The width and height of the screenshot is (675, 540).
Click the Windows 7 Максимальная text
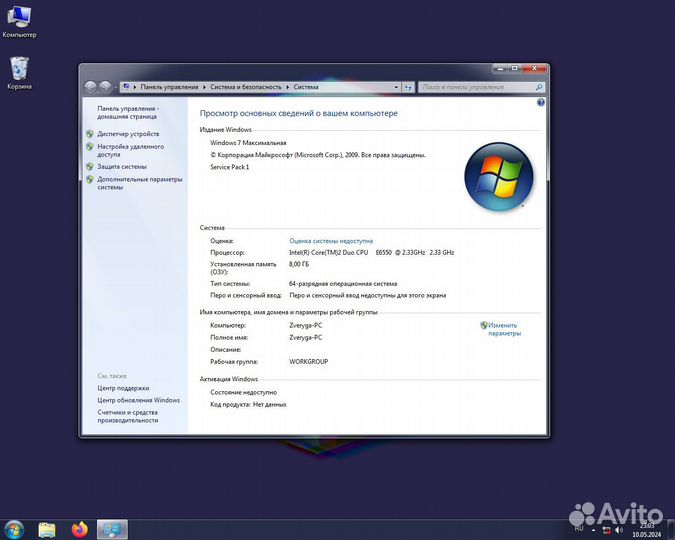click(248, 143)
